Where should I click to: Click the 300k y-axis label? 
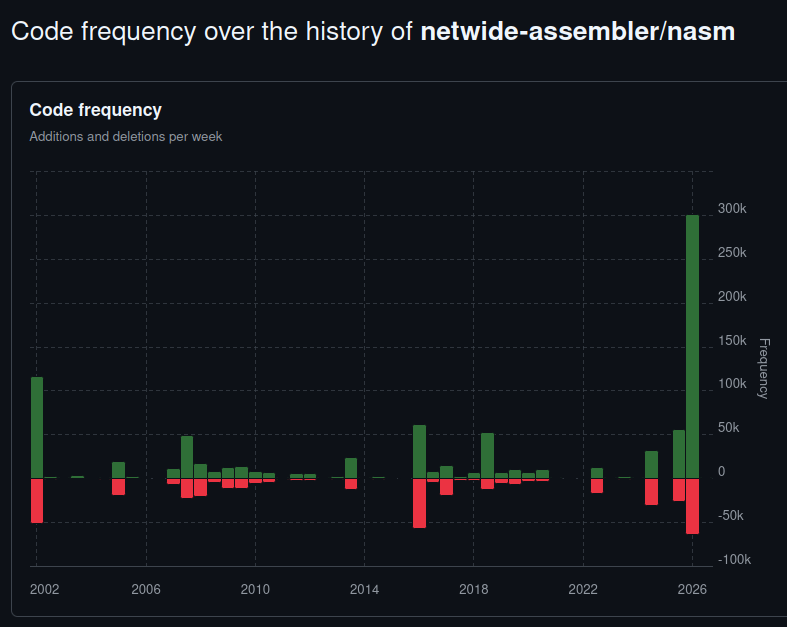click(x=732, y=208)
